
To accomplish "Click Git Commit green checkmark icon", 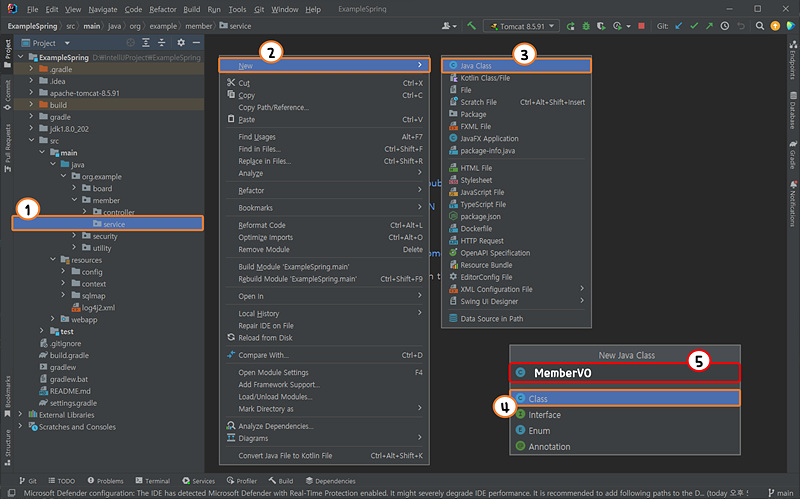I will point(694,26).
